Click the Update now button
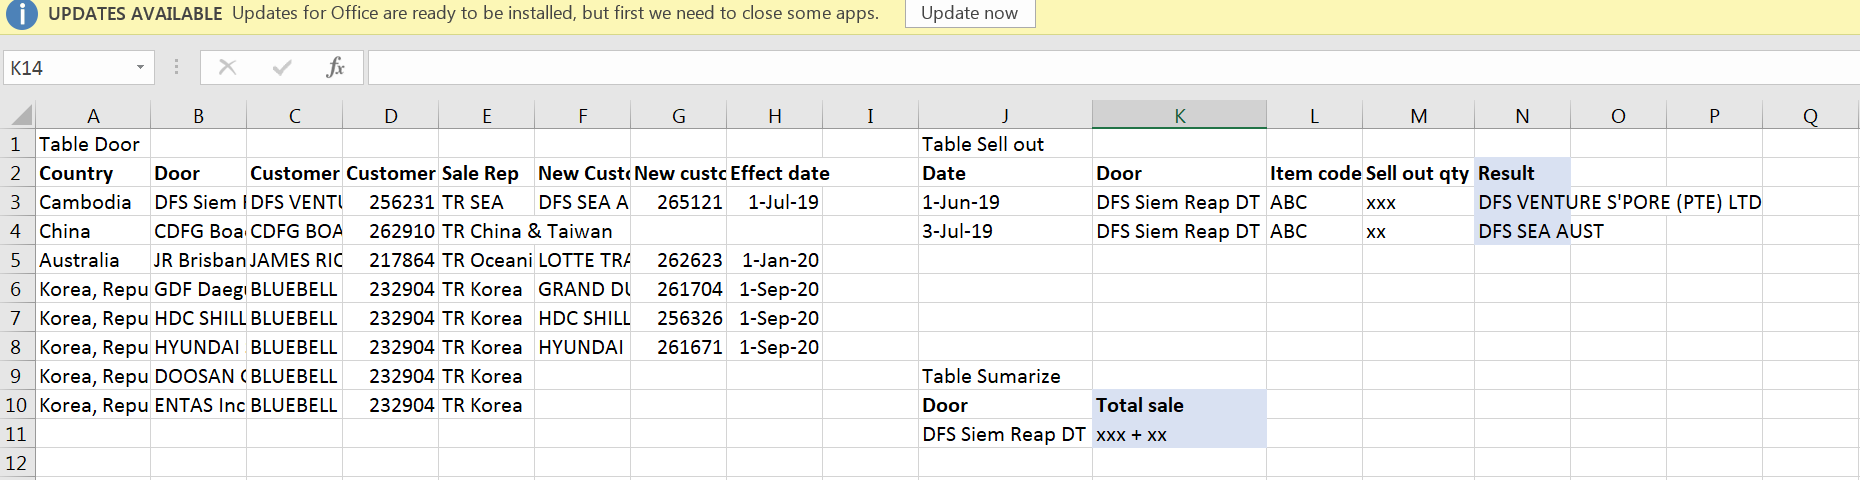Image resolution: width=1860 pixels, height=480 pixels. pyautogui.click(x=969, y=13)
